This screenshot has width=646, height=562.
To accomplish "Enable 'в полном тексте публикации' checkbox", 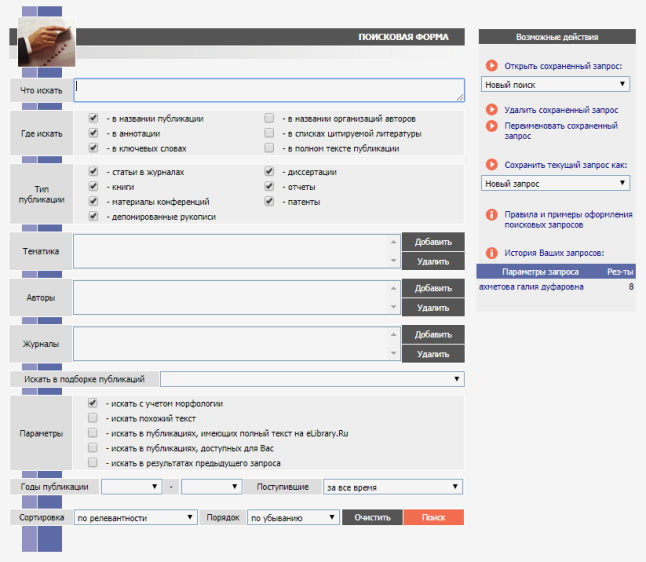I will pyautogui.click(x=269, y=148).
